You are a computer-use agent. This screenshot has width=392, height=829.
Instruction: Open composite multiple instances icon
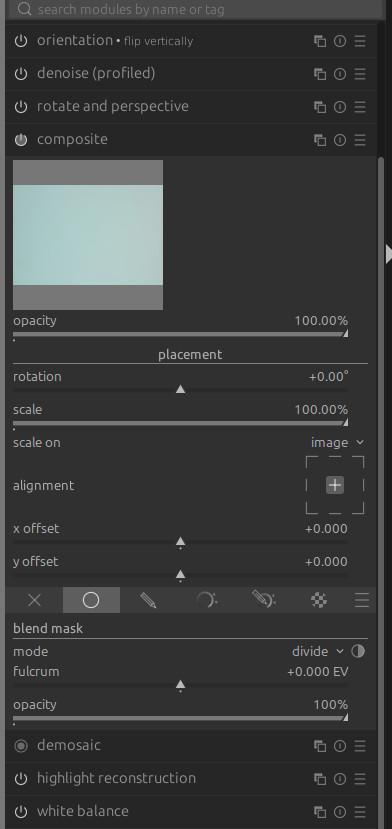click(320, 140)
